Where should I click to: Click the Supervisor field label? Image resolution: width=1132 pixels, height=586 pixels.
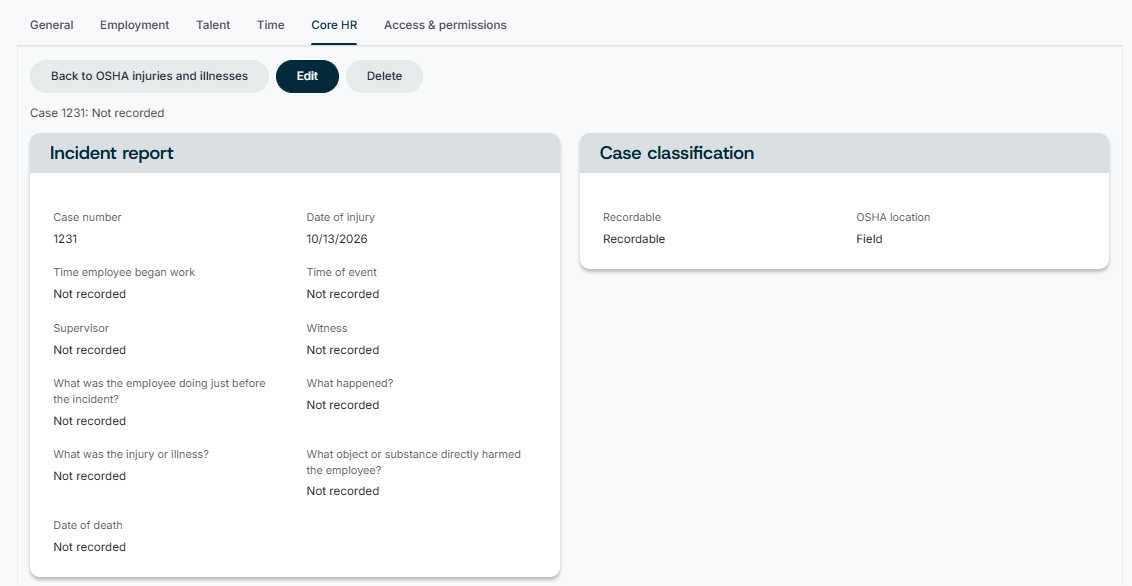pyautogui.click(x=81, y=328)
